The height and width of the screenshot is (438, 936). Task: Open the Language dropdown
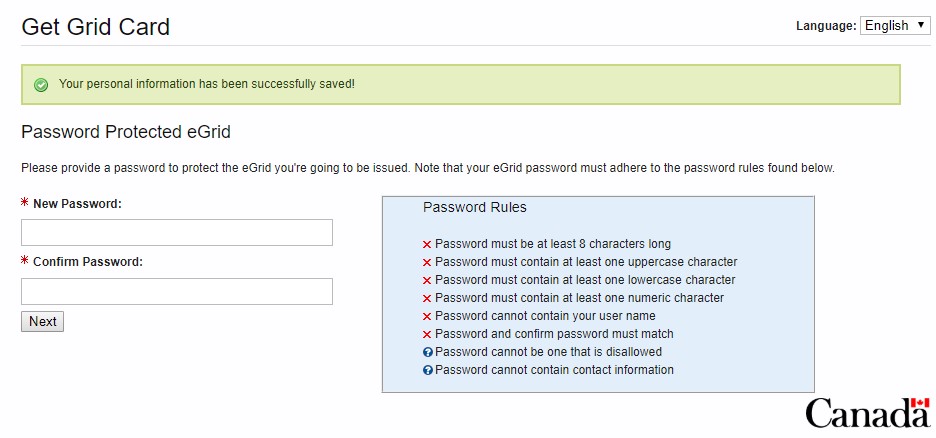coord(895,26)
